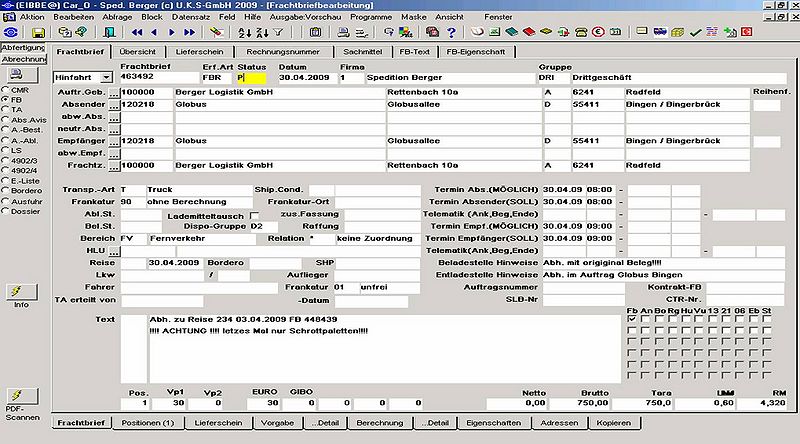Click into the Text memo area
This screenshot has height=444, width=800.
pyautogui.click(x=385, y=349)
